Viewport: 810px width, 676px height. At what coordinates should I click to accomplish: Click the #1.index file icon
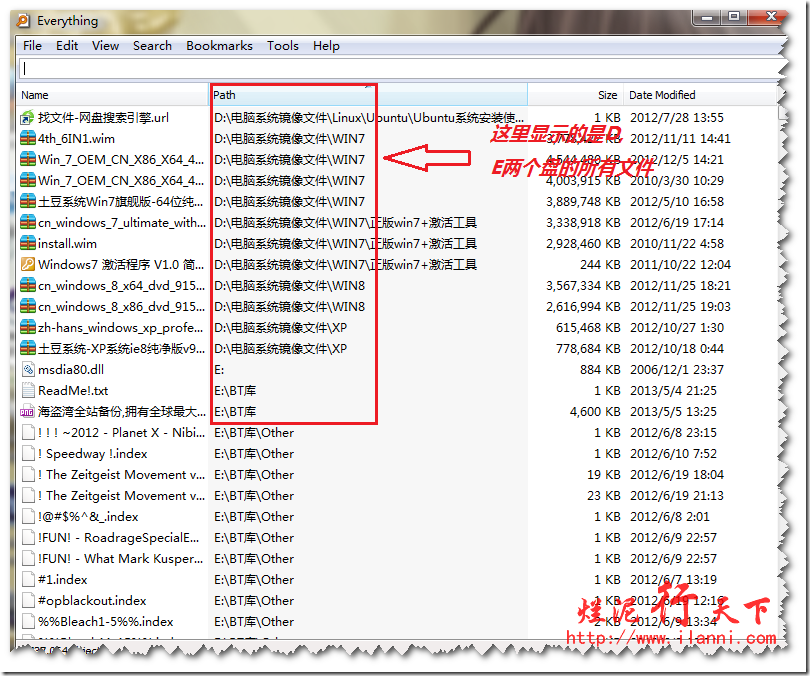pos(28,580)
